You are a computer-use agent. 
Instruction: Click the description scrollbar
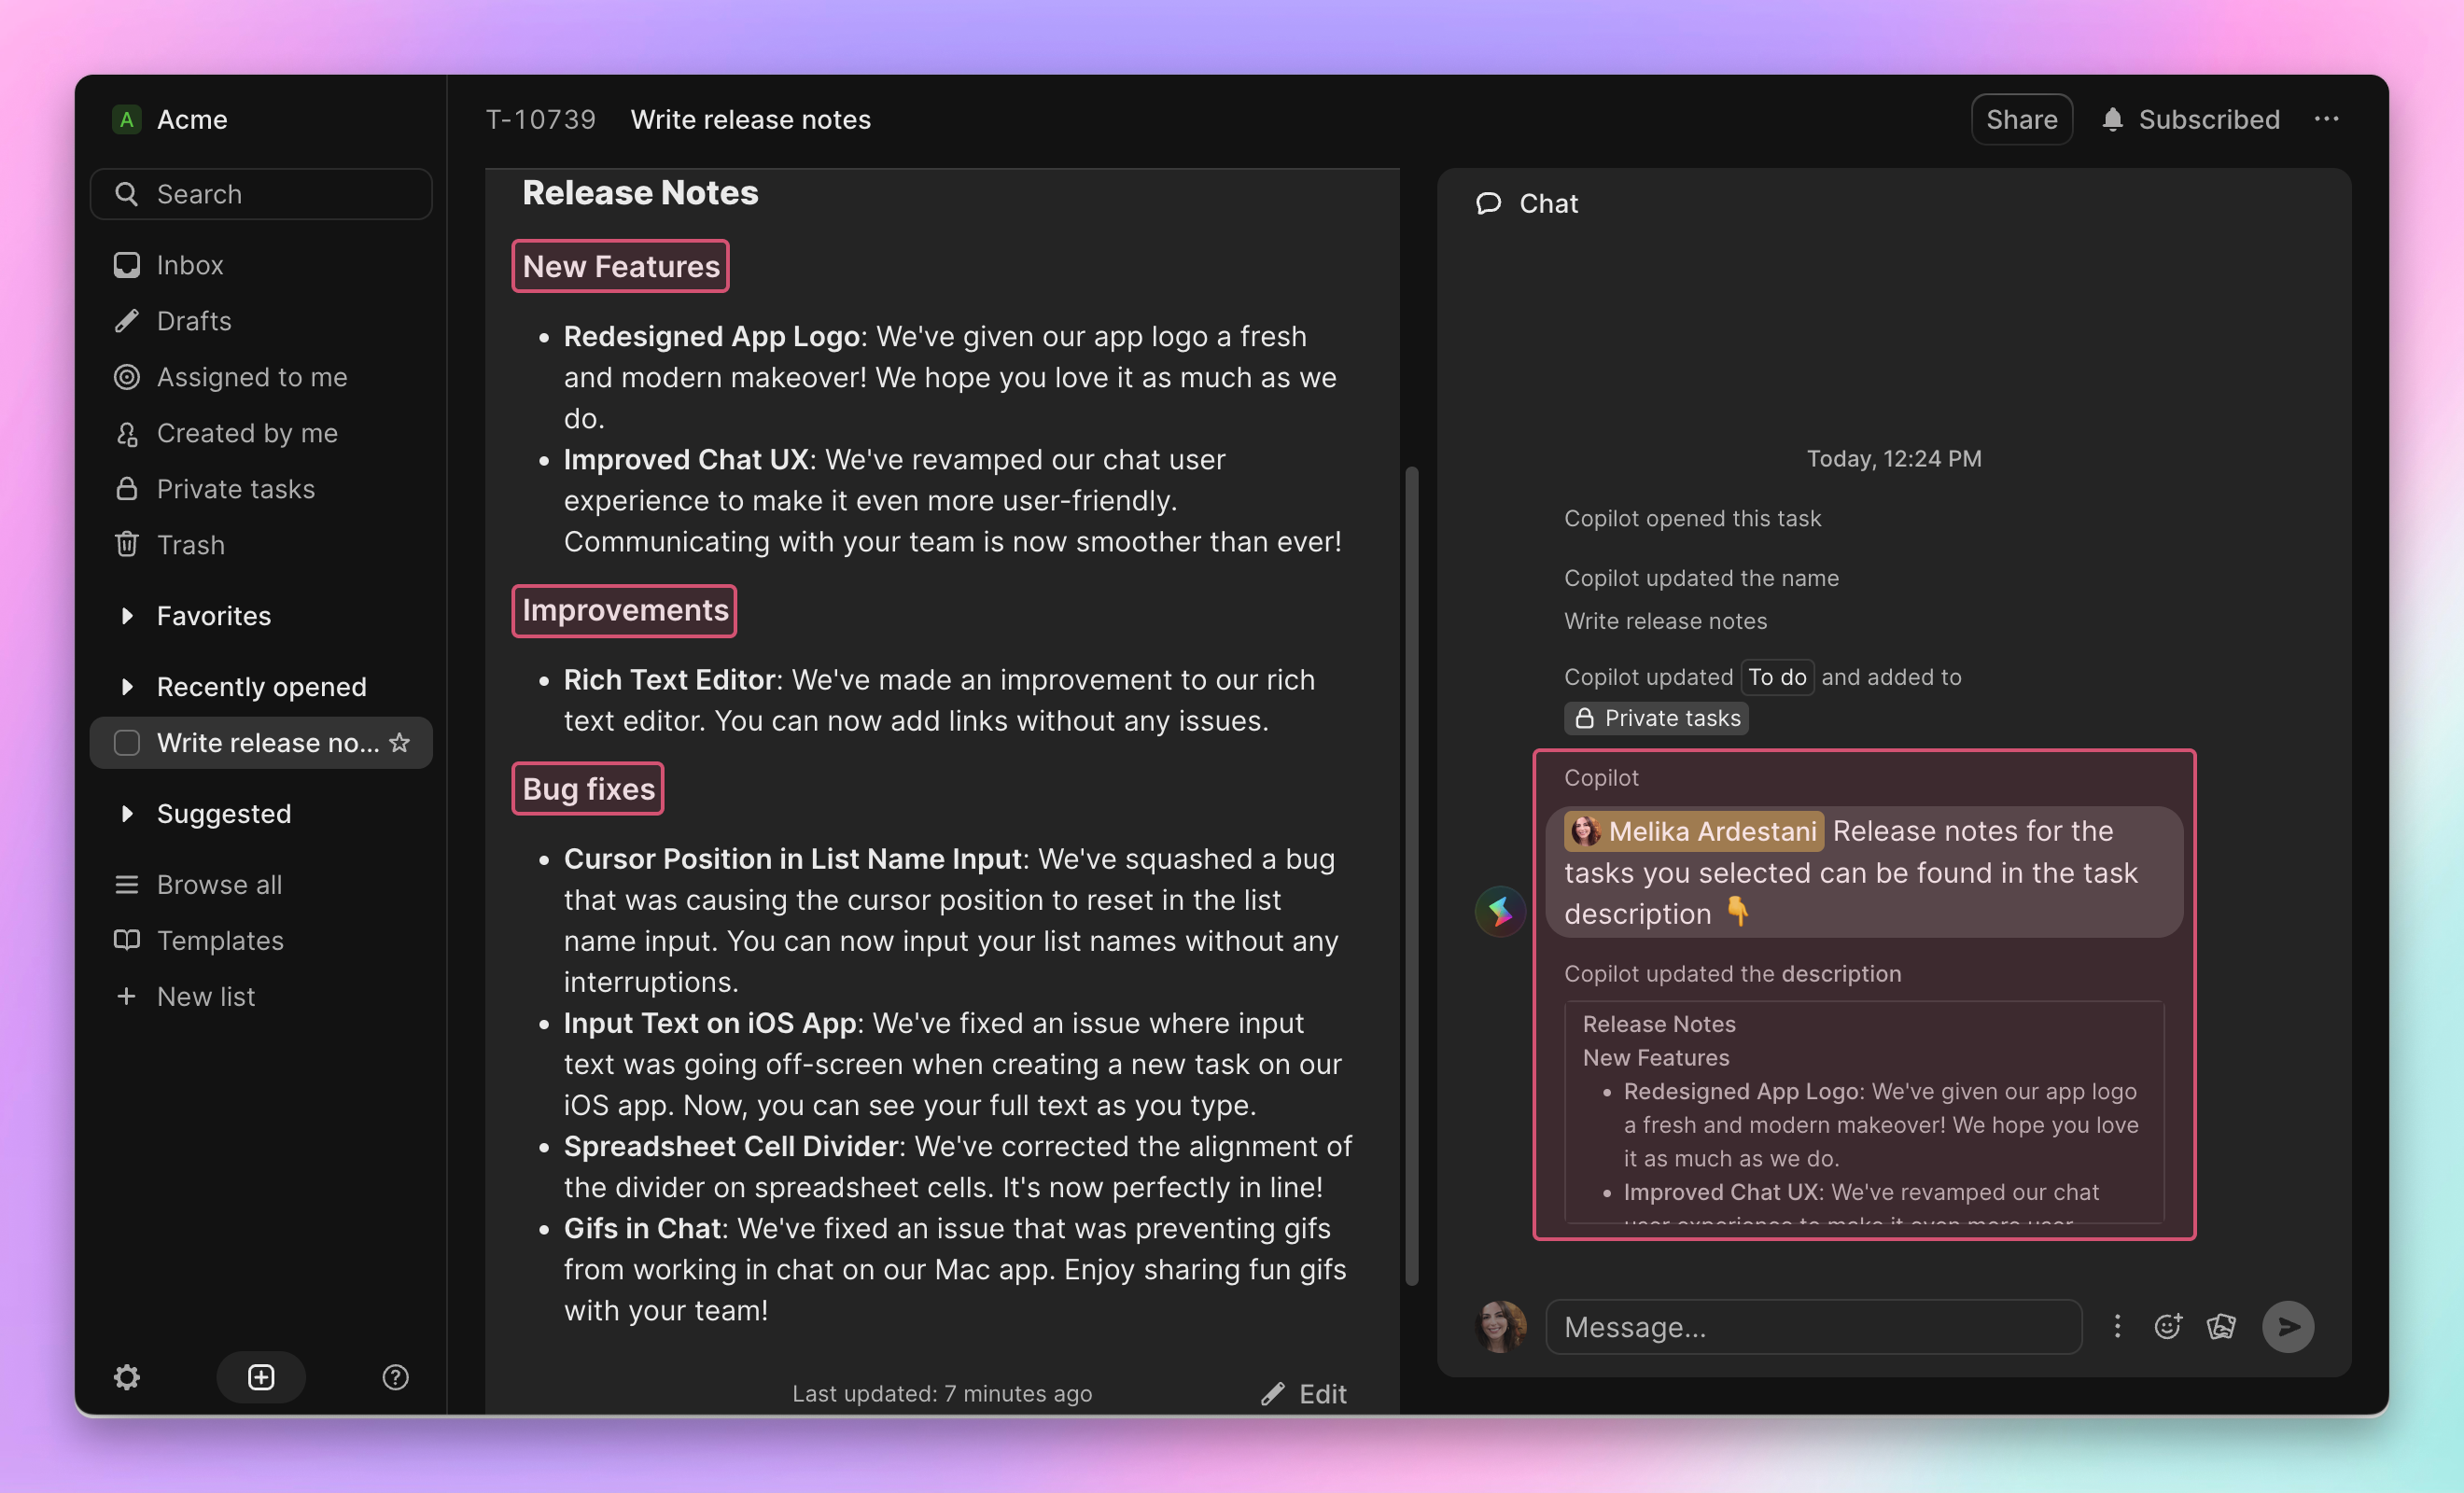[x=1412, y=875]
